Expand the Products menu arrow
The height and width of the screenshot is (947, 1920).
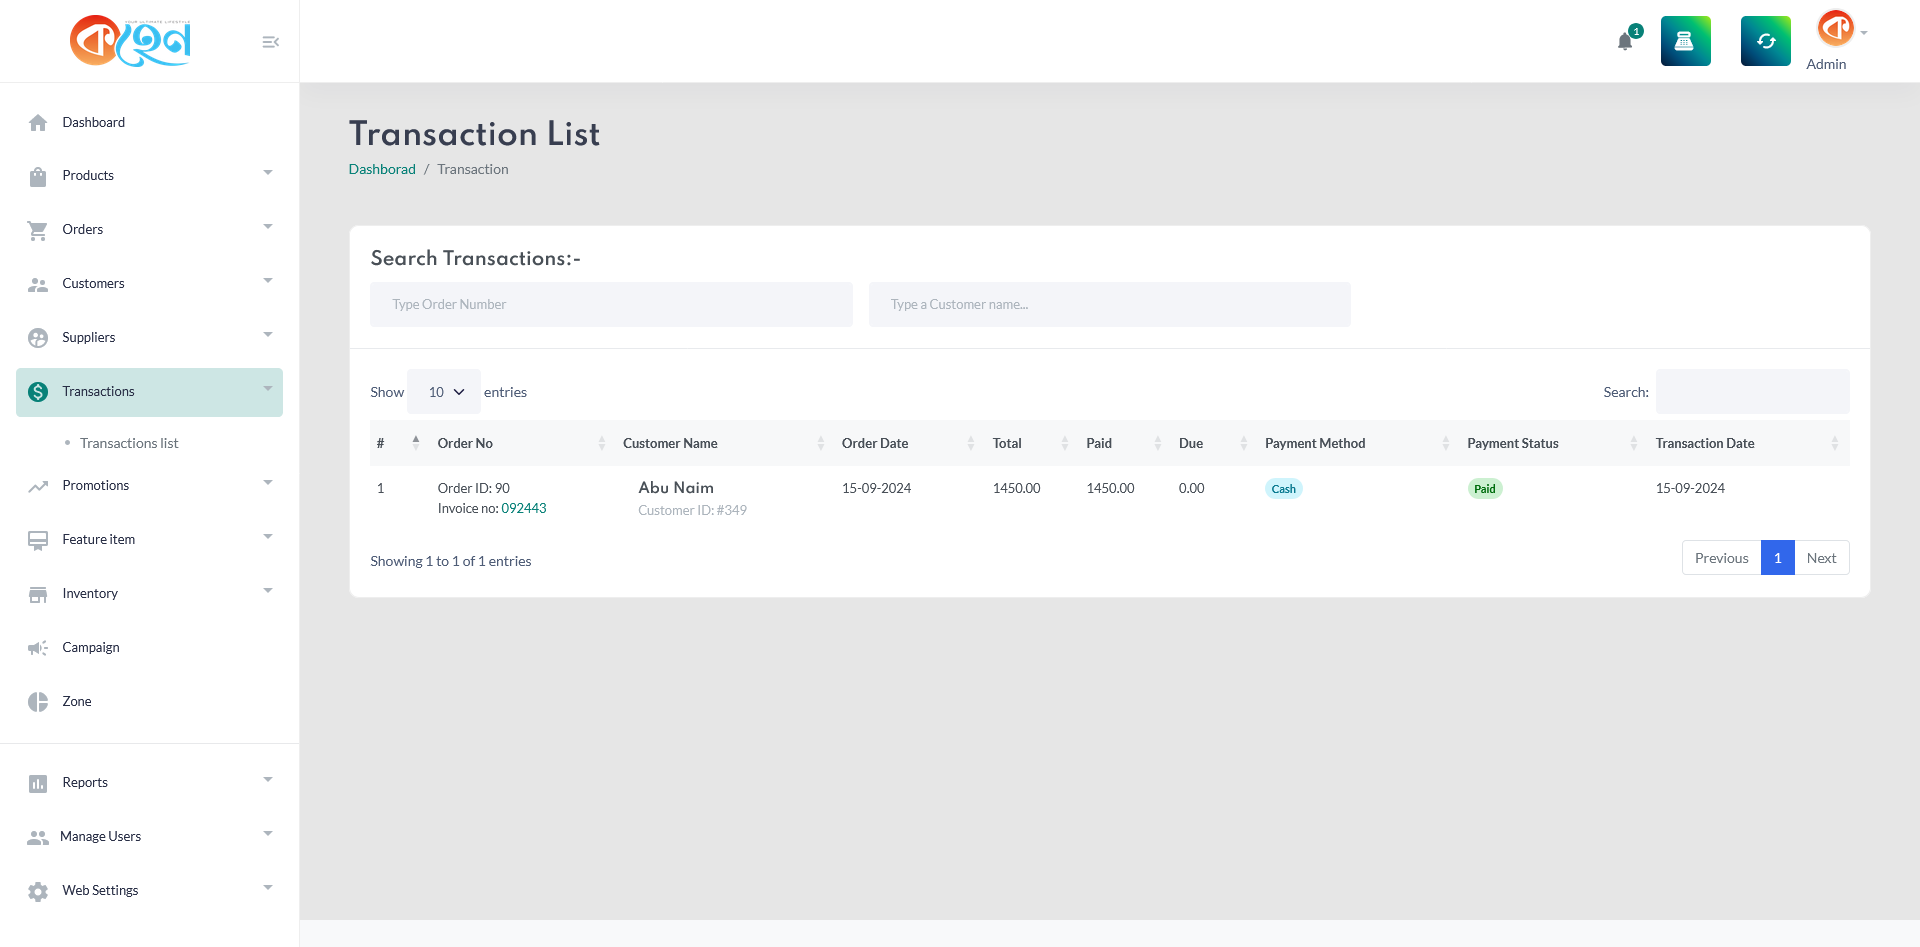coord(268,174)
